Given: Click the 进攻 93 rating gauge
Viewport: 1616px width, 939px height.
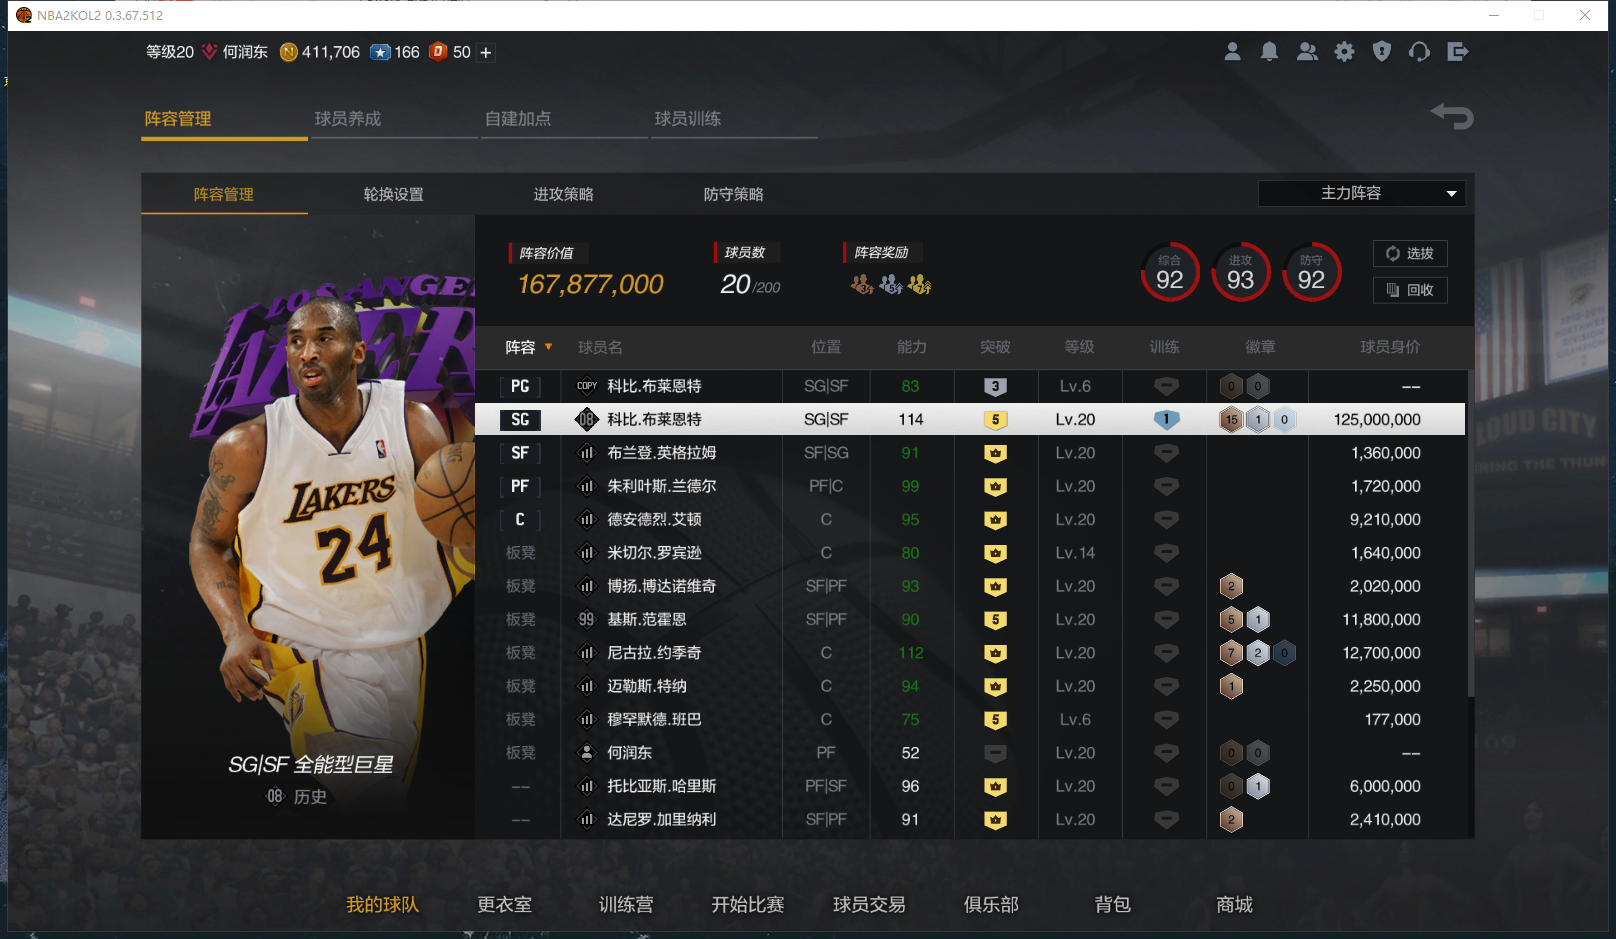Looking at the screenshot, I should tap(1241, 272).
